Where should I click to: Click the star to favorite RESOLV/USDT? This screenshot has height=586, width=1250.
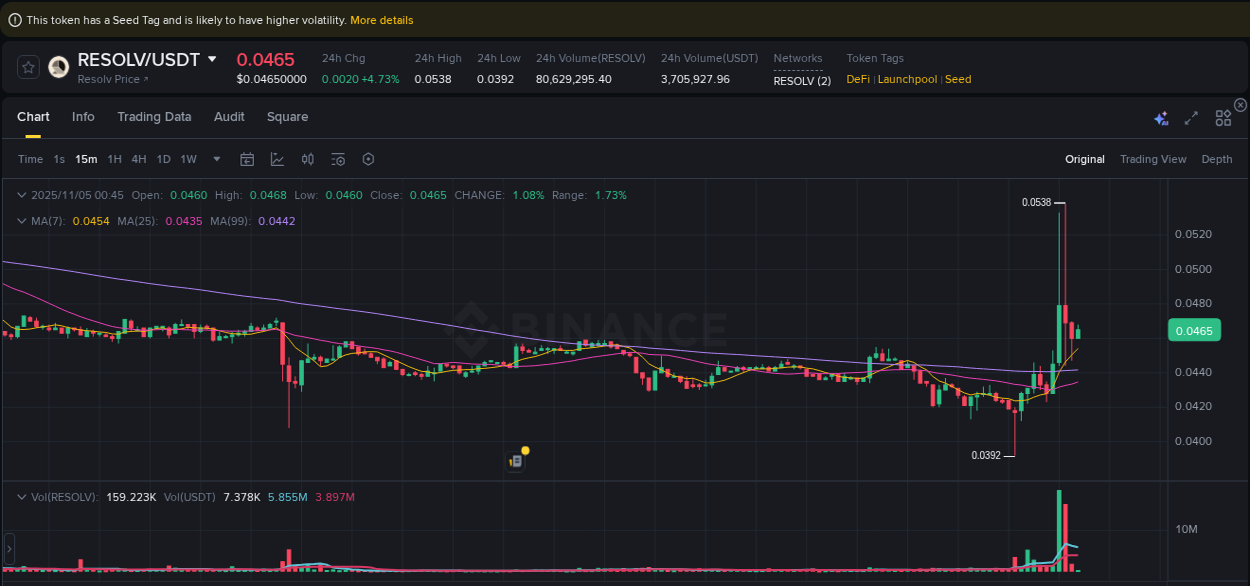coord(28,66)
